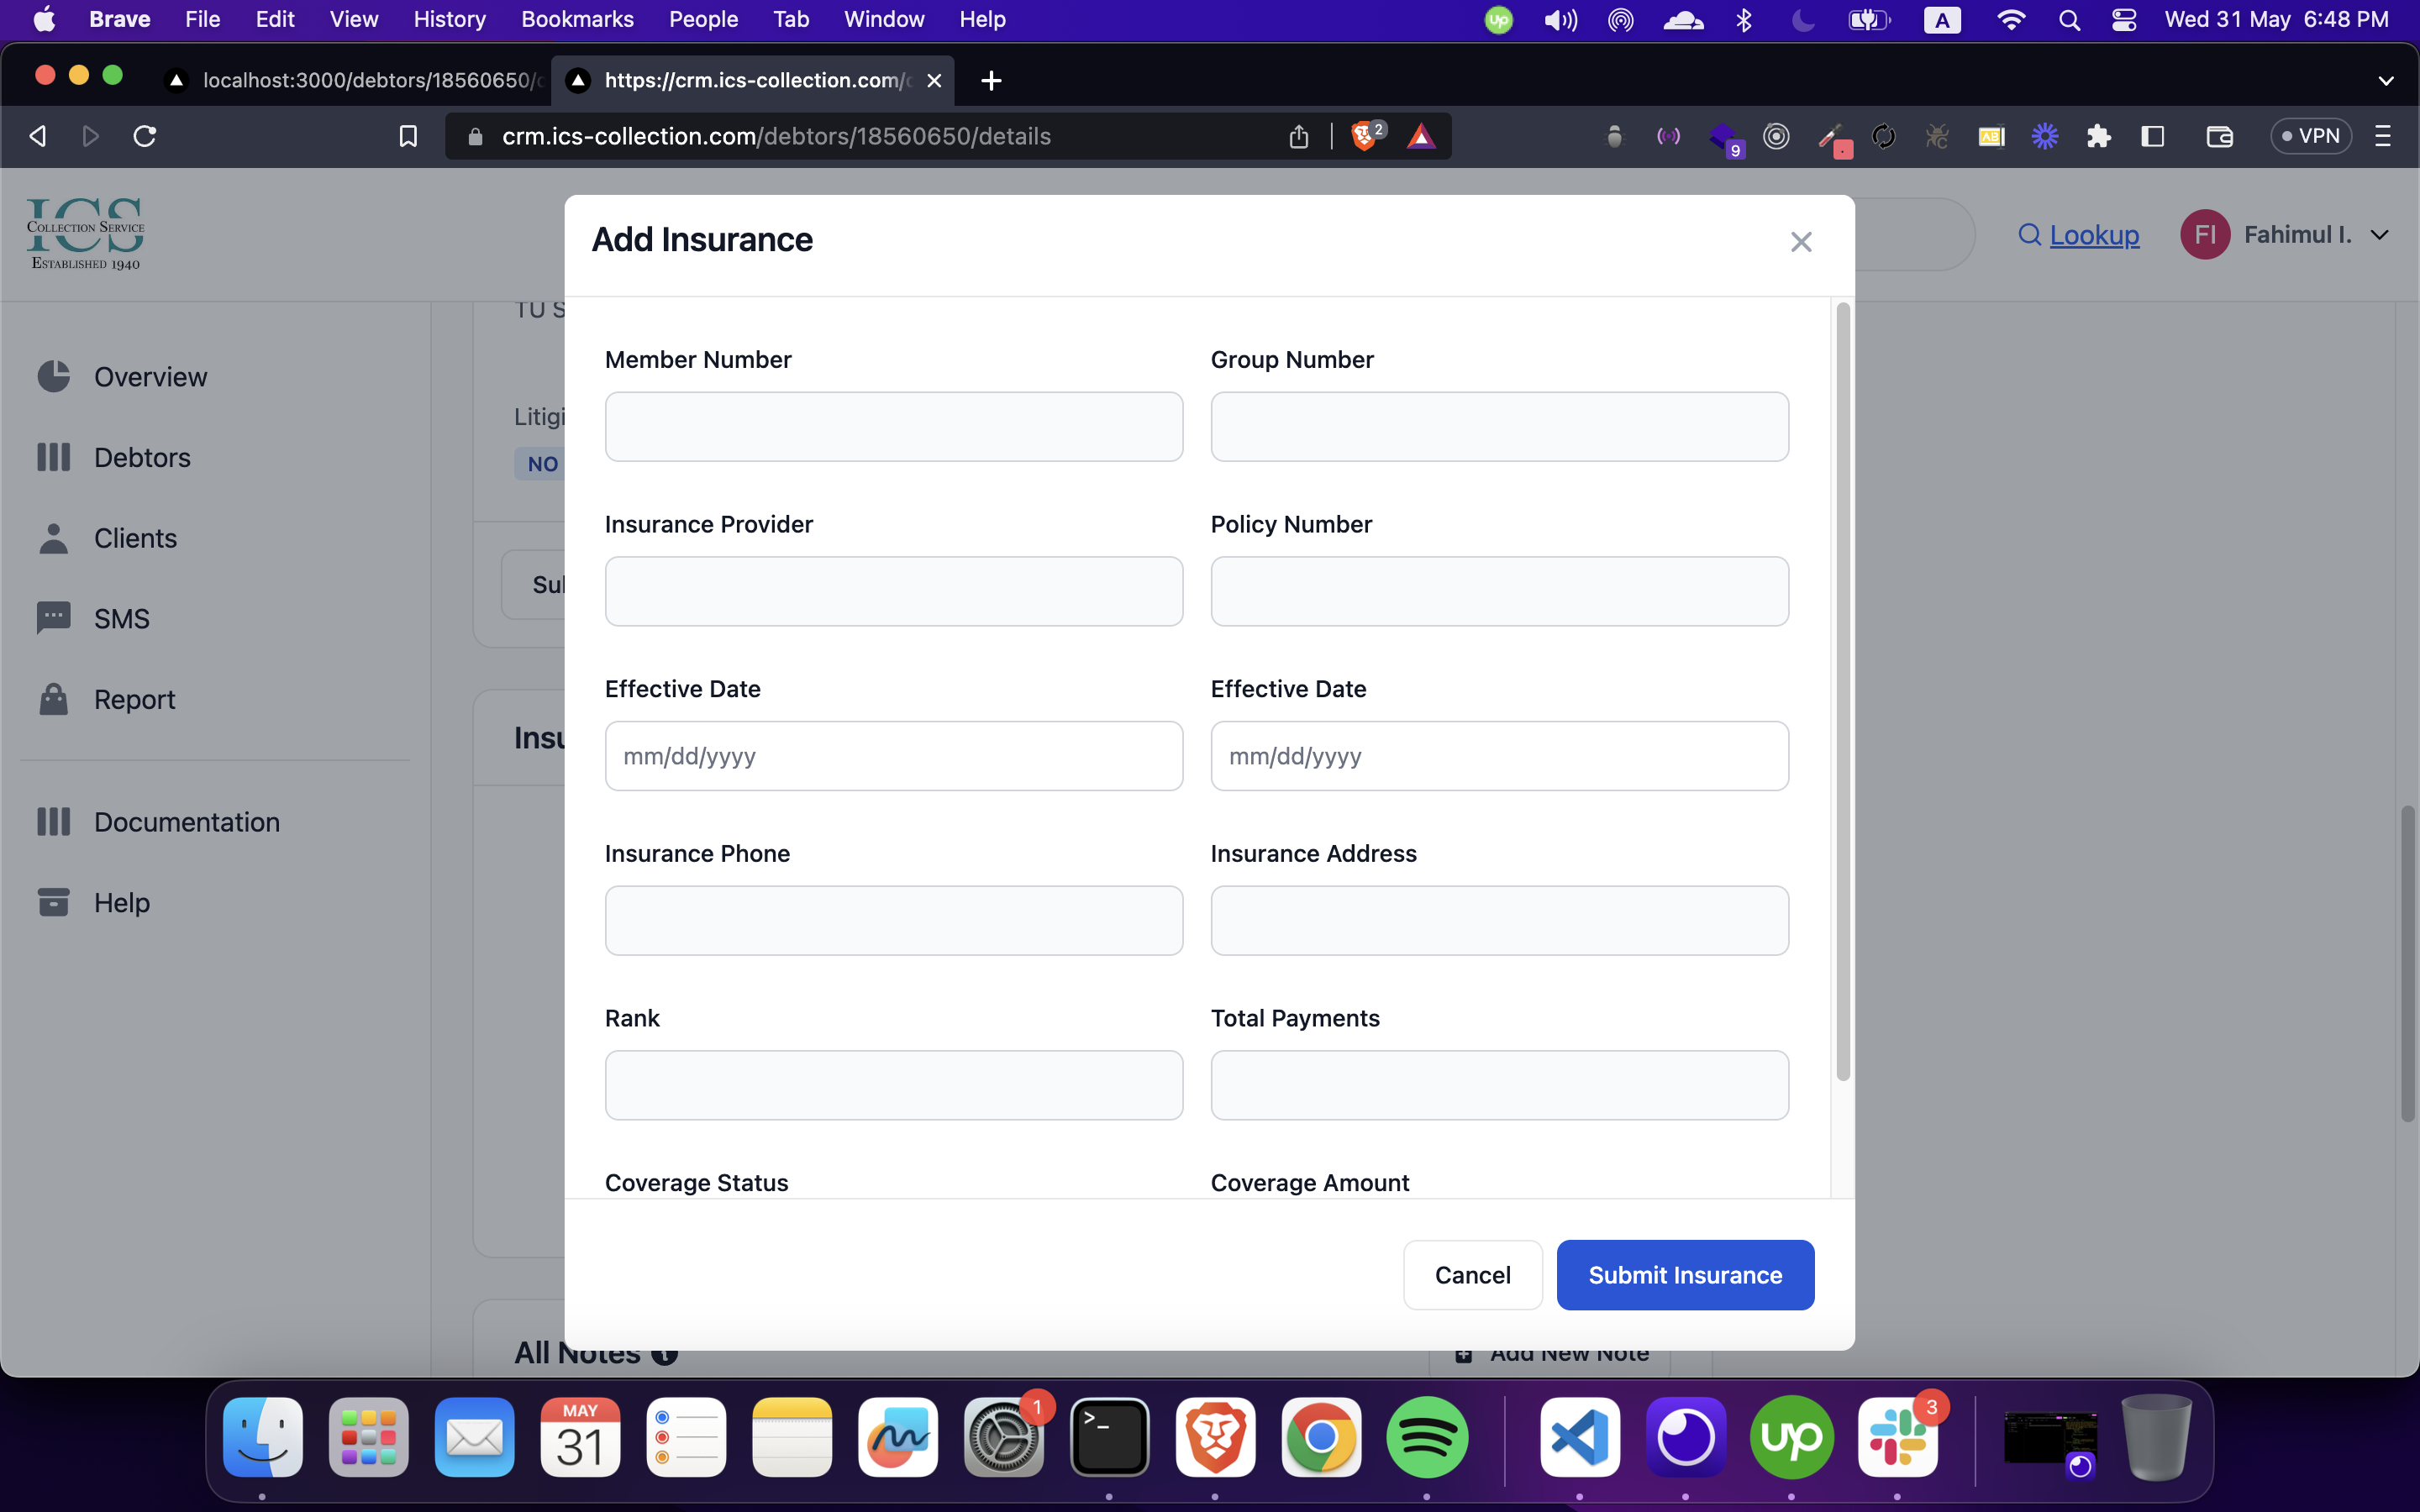Open the tab search dropdown arrow
Image resolution: width=2420 pixels, height=1512 pixels.
2385,81
